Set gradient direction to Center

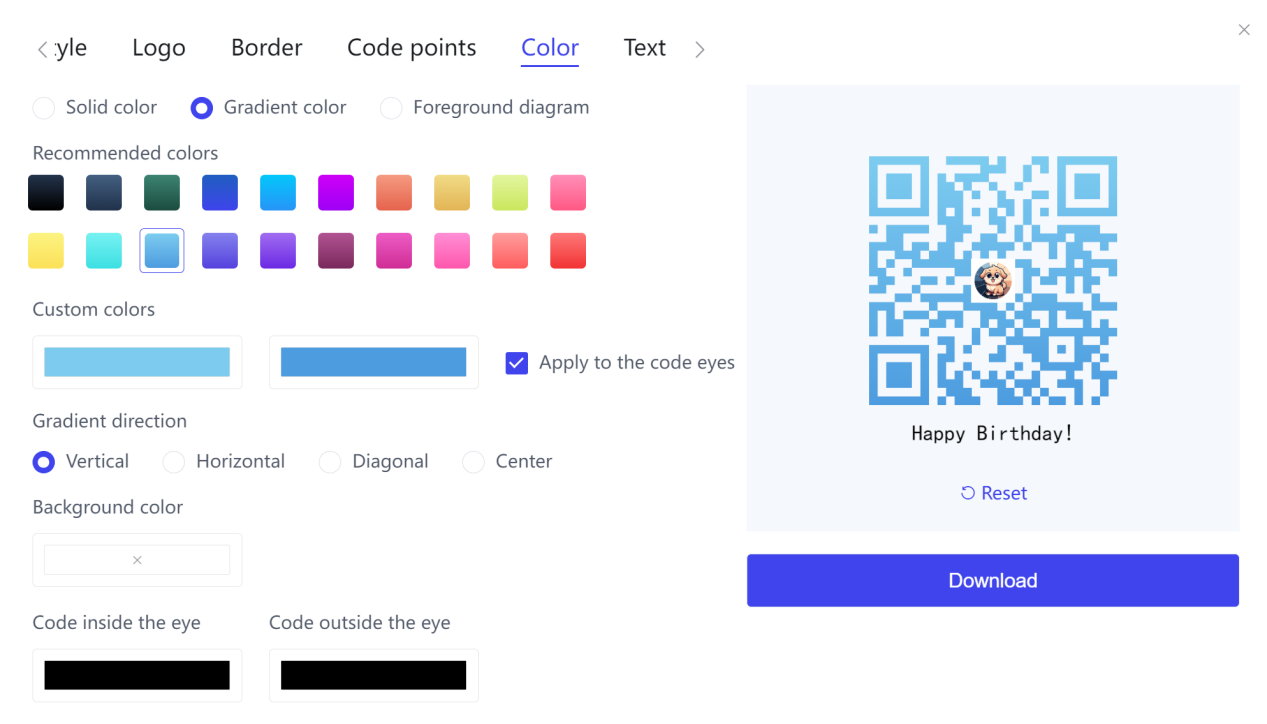pyautogui.click(x=507, y=461)
